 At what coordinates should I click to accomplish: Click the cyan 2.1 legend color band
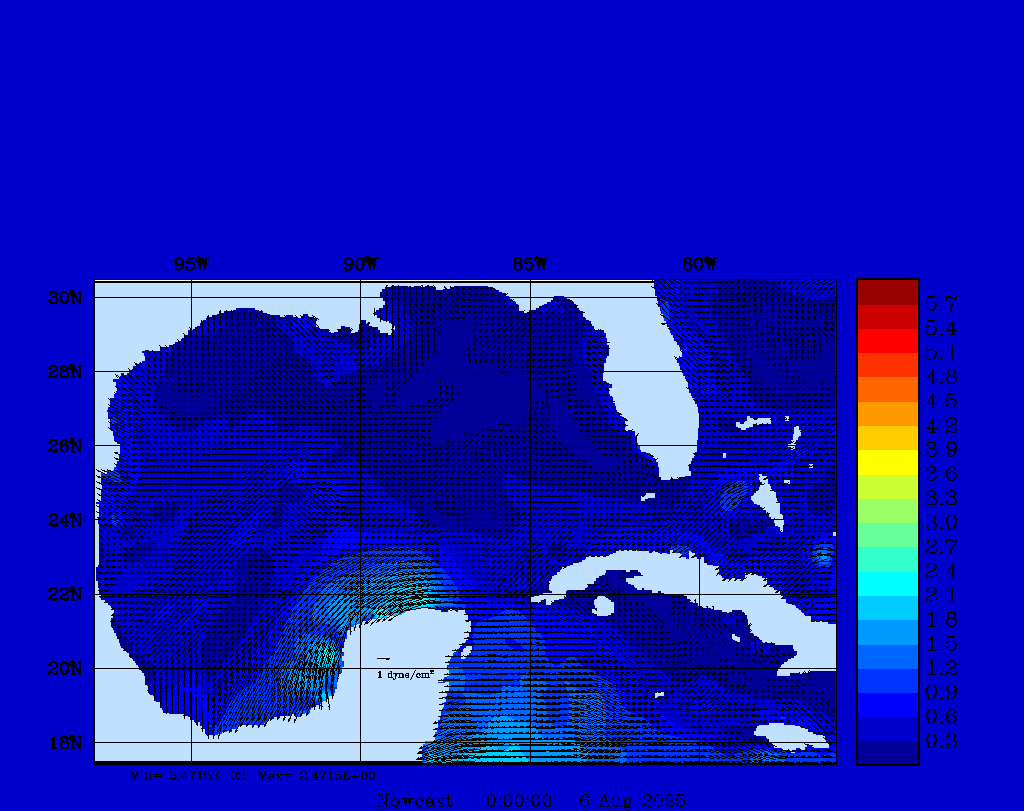point(887,584)
